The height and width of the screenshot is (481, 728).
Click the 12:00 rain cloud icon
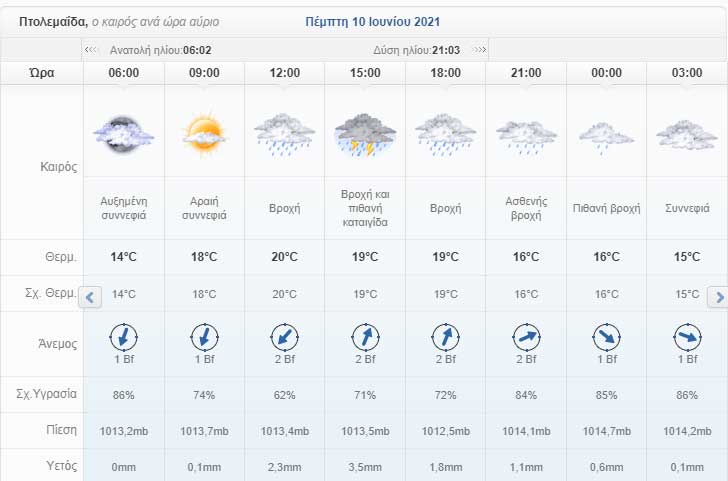285,132
